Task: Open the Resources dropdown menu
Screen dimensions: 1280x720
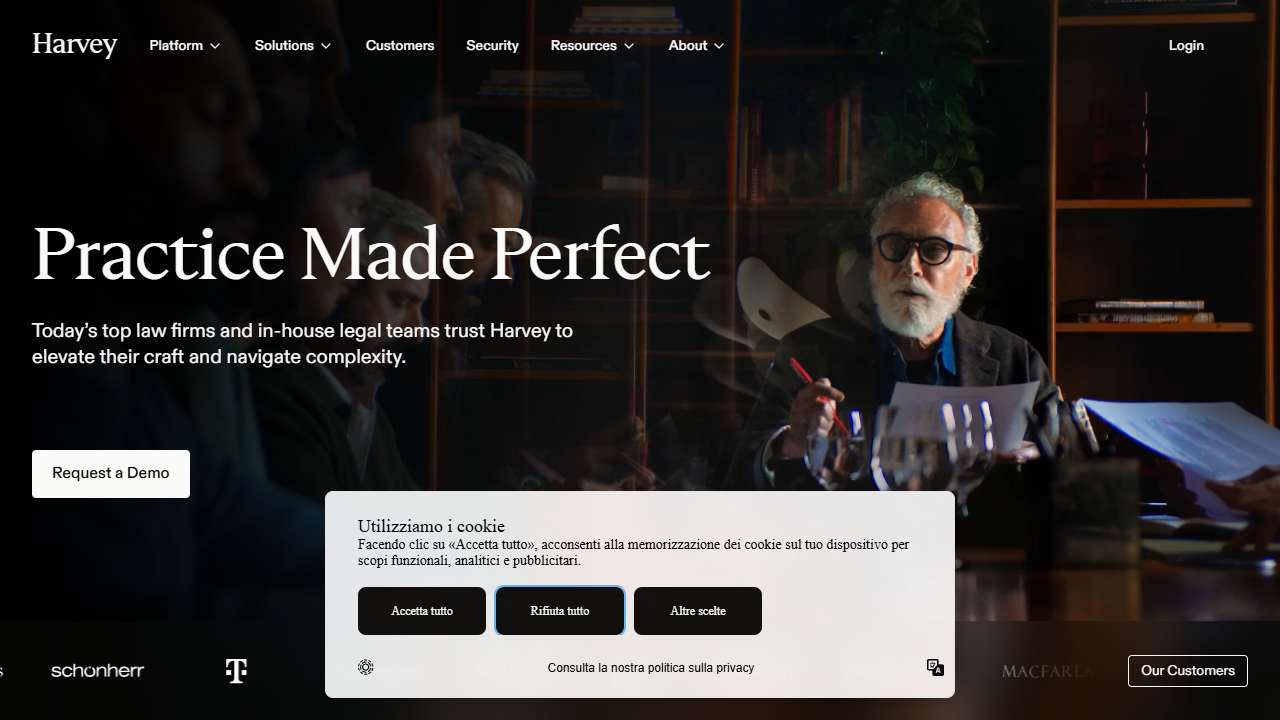Action: click(592, 45)
